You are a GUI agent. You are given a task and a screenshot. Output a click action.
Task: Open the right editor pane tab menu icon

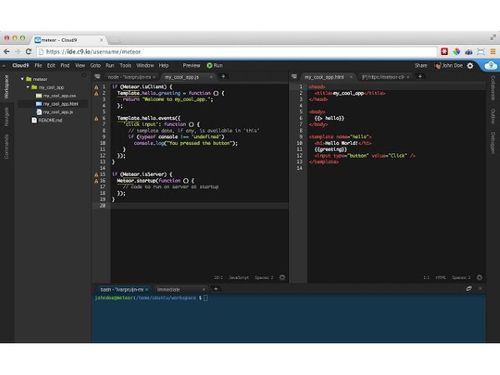[x=294, y=77]
